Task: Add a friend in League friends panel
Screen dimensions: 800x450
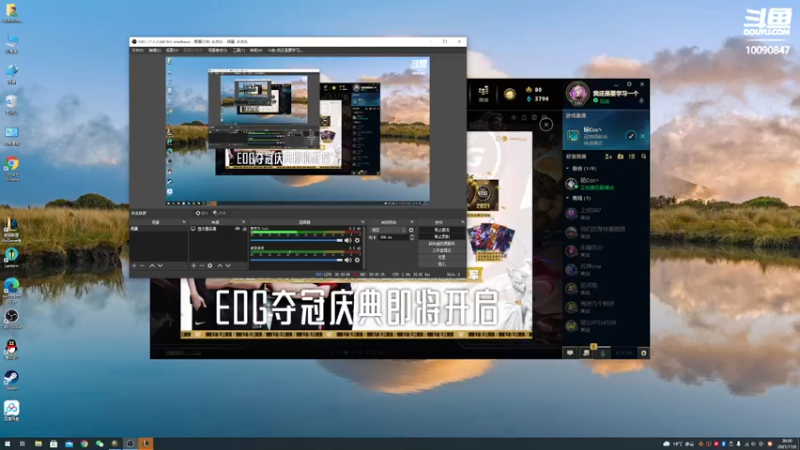Action: (608, 157)
